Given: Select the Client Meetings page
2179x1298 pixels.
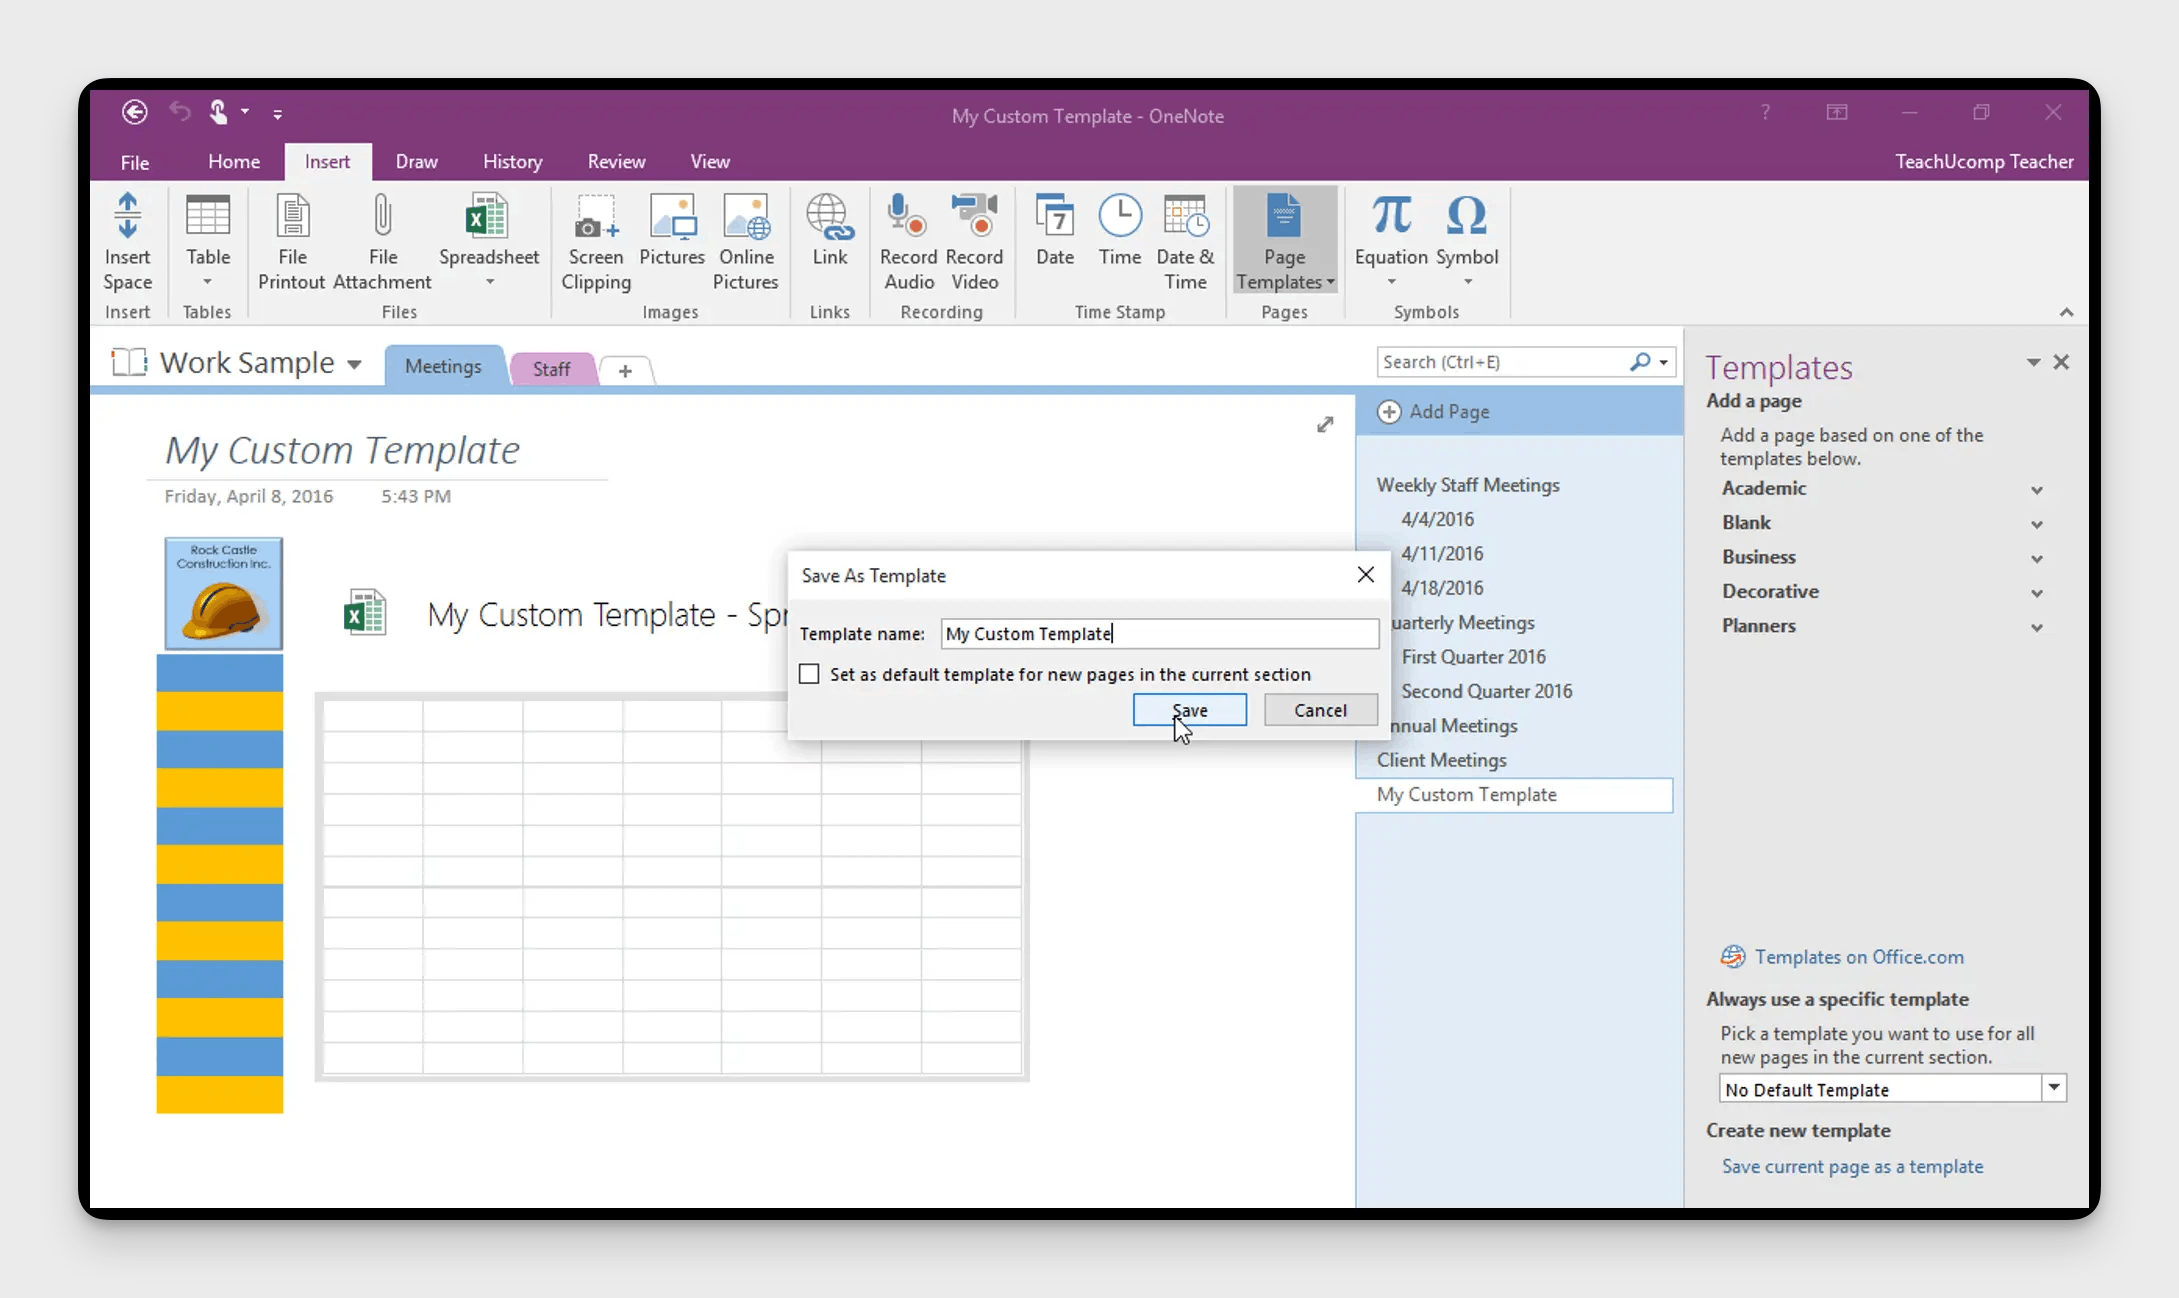Looking at the screenshot, I should click(x=1441, y=760).
